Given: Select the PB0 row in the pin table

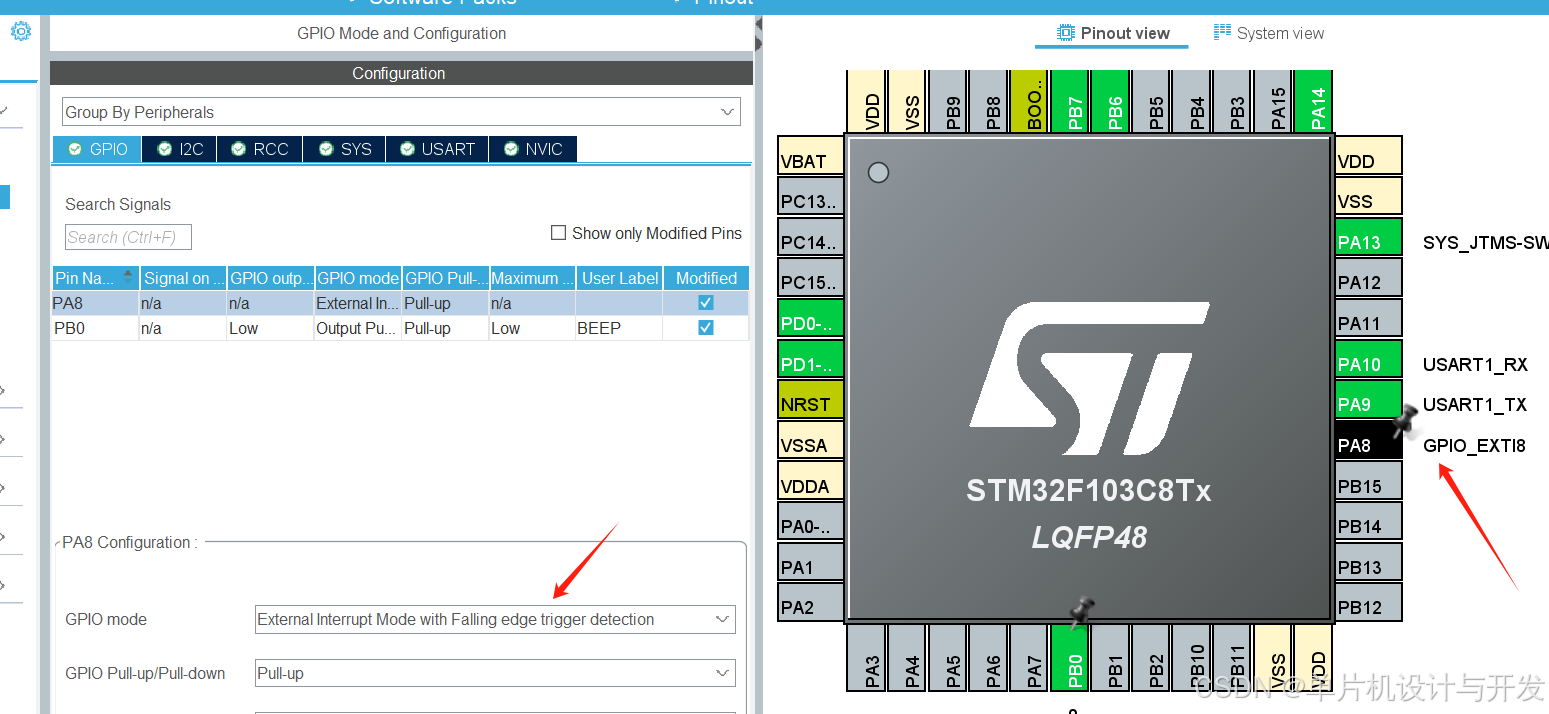Looking at the screenshot, I should 400,328.
